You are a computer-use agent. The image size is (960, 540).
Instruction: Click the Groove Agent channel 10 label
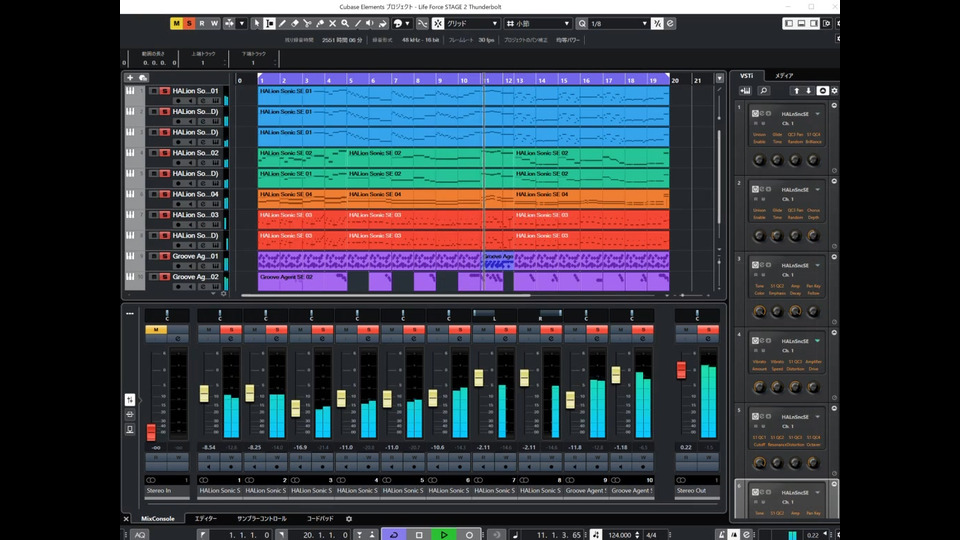click(x=632, y=490)
